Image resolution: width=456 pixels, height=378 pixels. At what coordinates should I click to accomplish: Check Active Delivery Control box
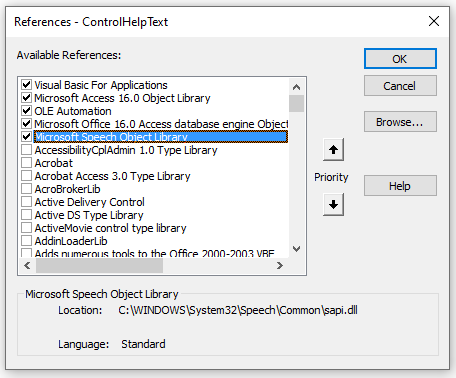coord(26,202)
